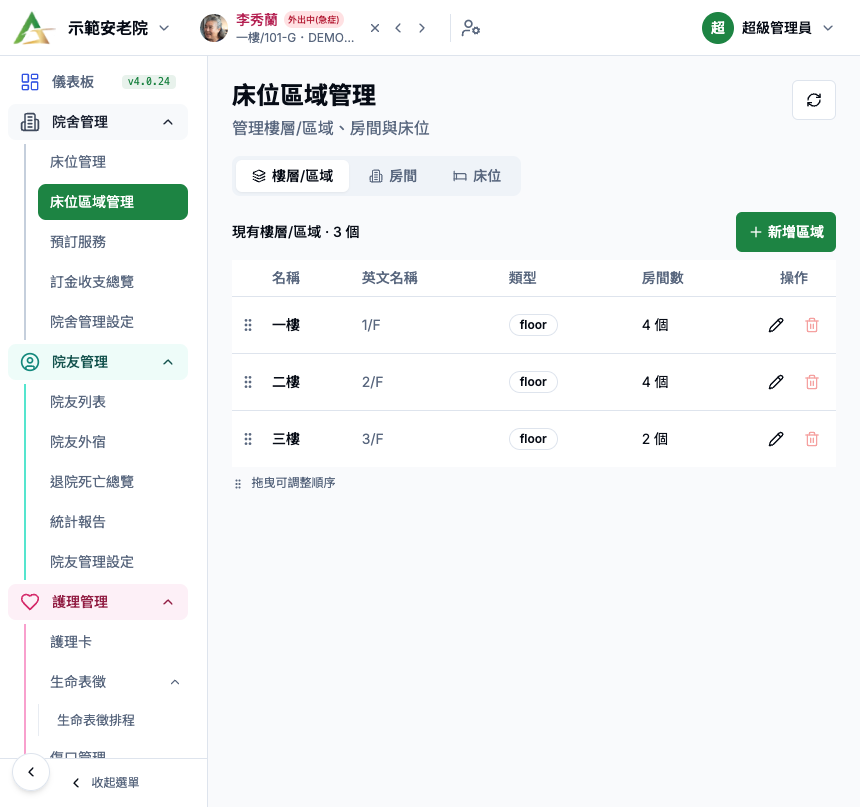Click the green 超 user avatar
860x807 pixels.
(717, 28)
